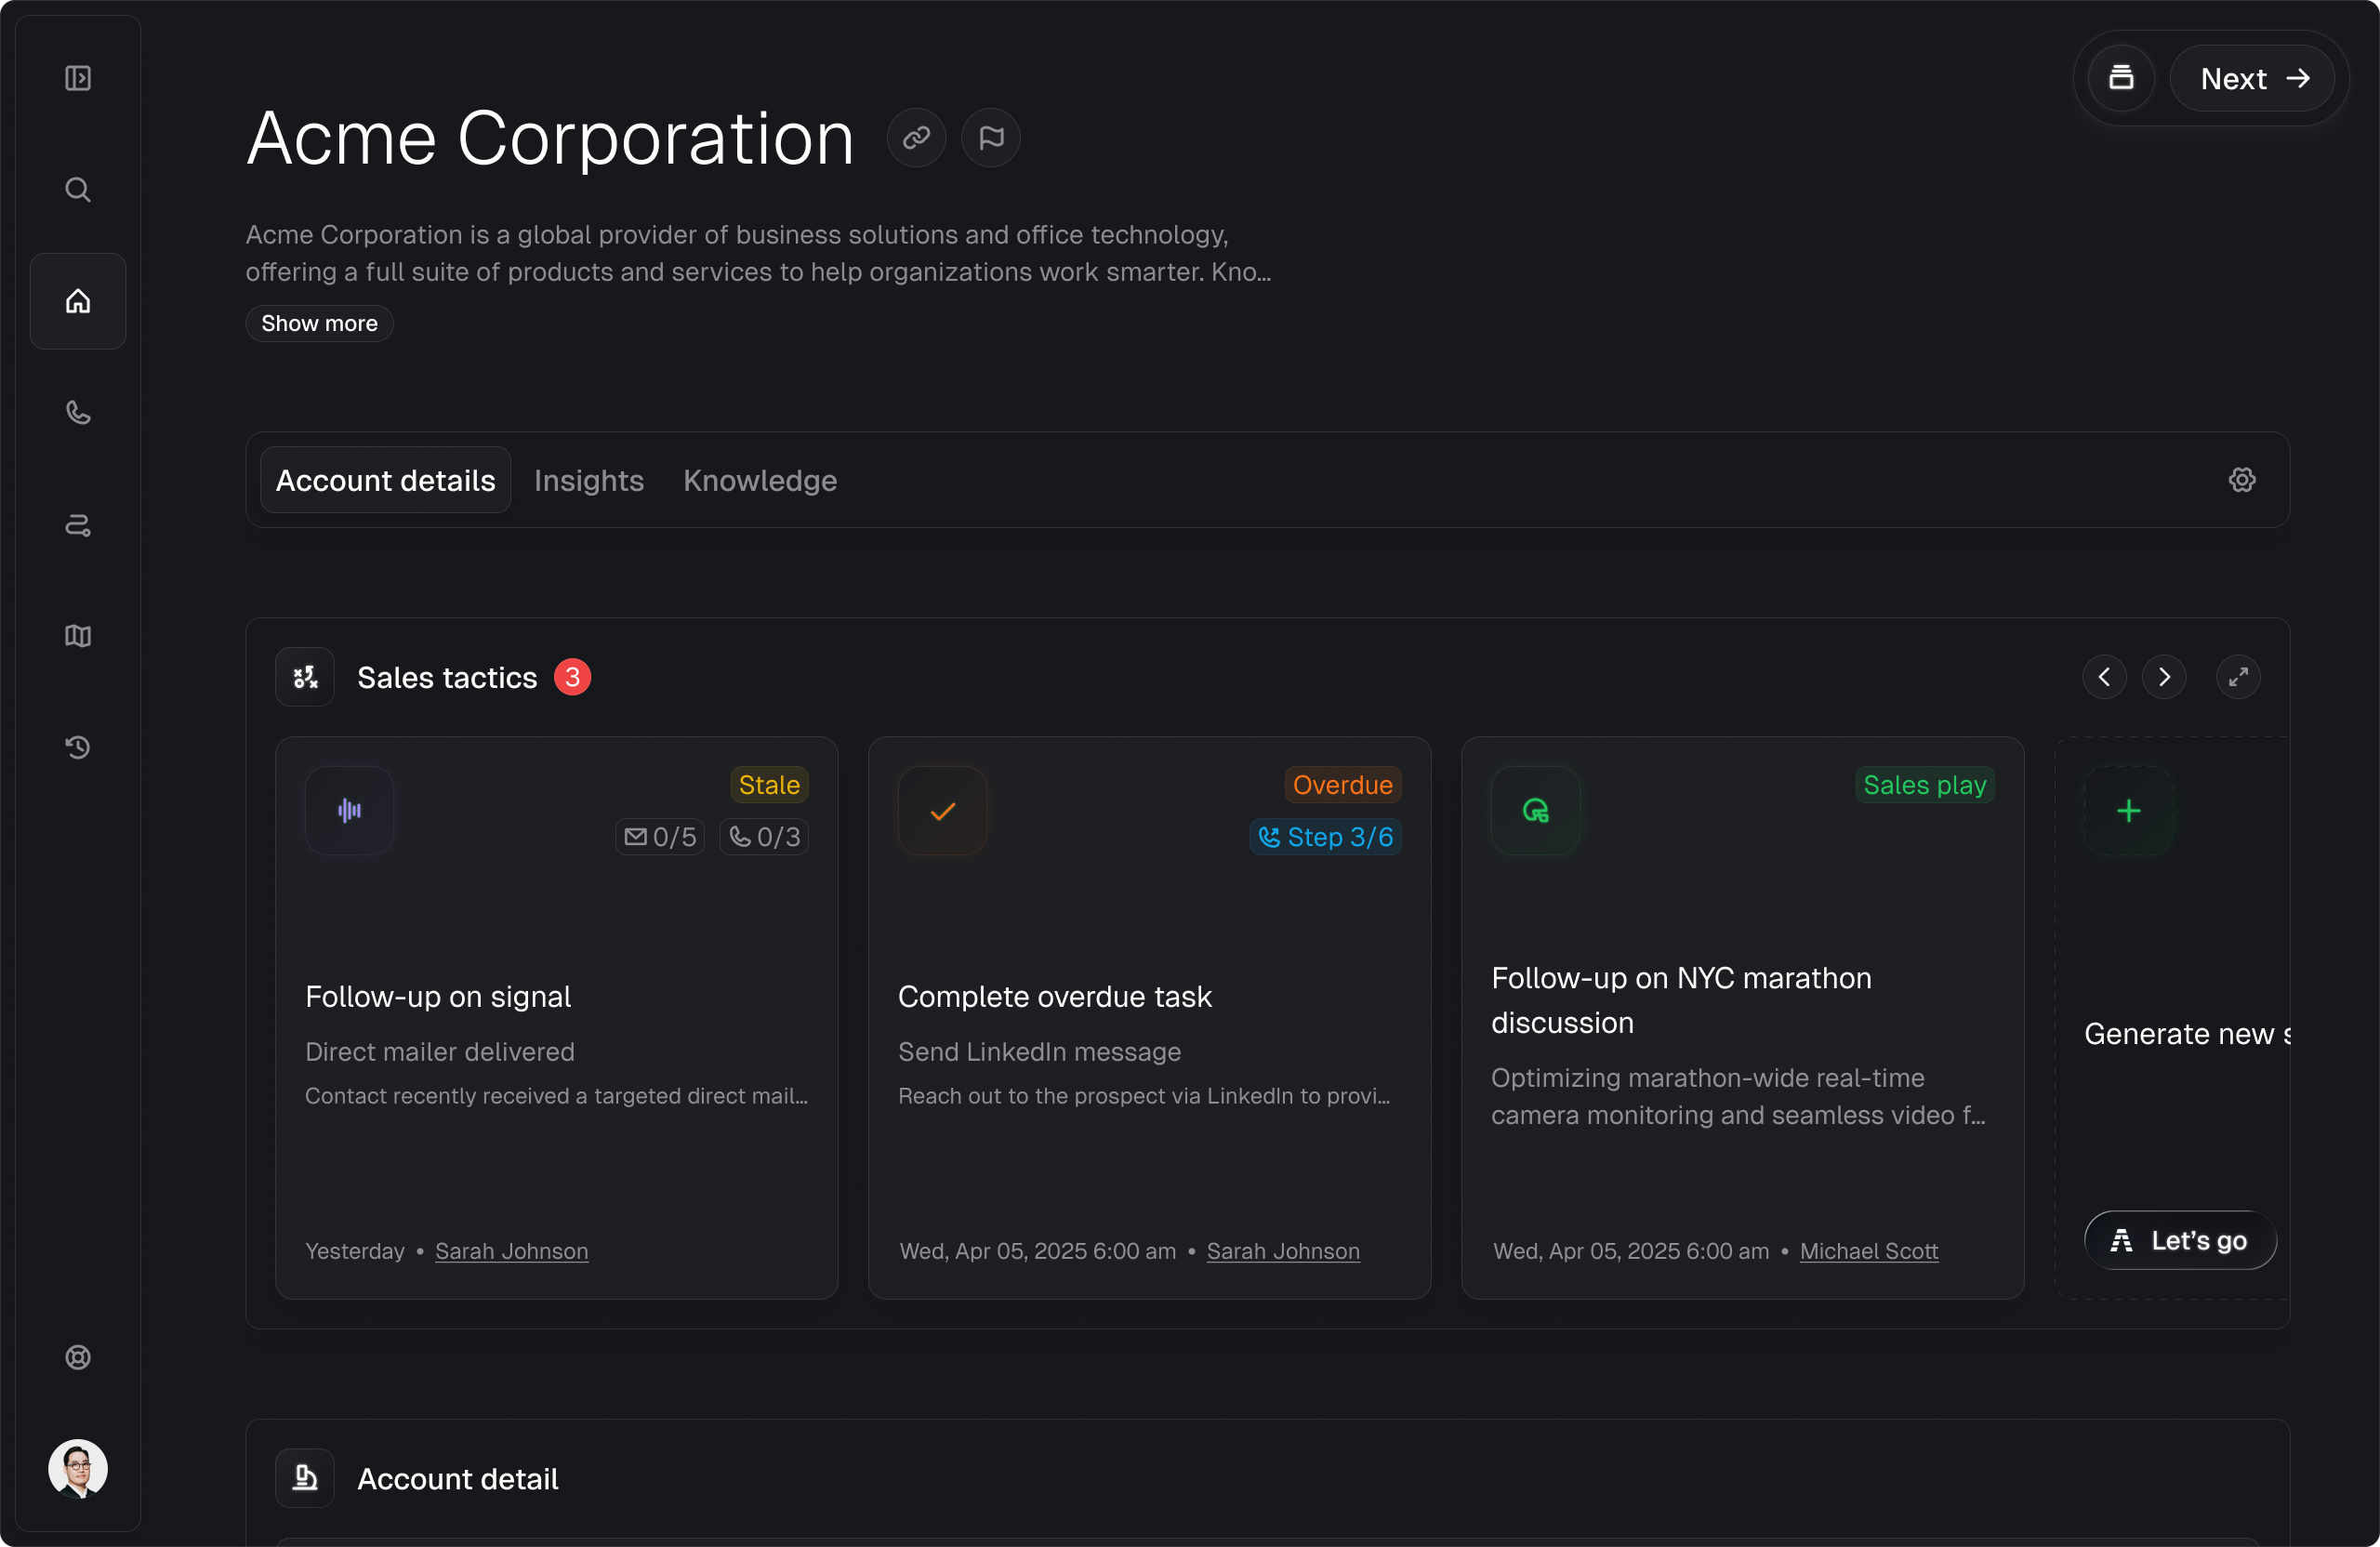
Task: Open history clock icon in sidebar
Action: click(x=78, y=748)
